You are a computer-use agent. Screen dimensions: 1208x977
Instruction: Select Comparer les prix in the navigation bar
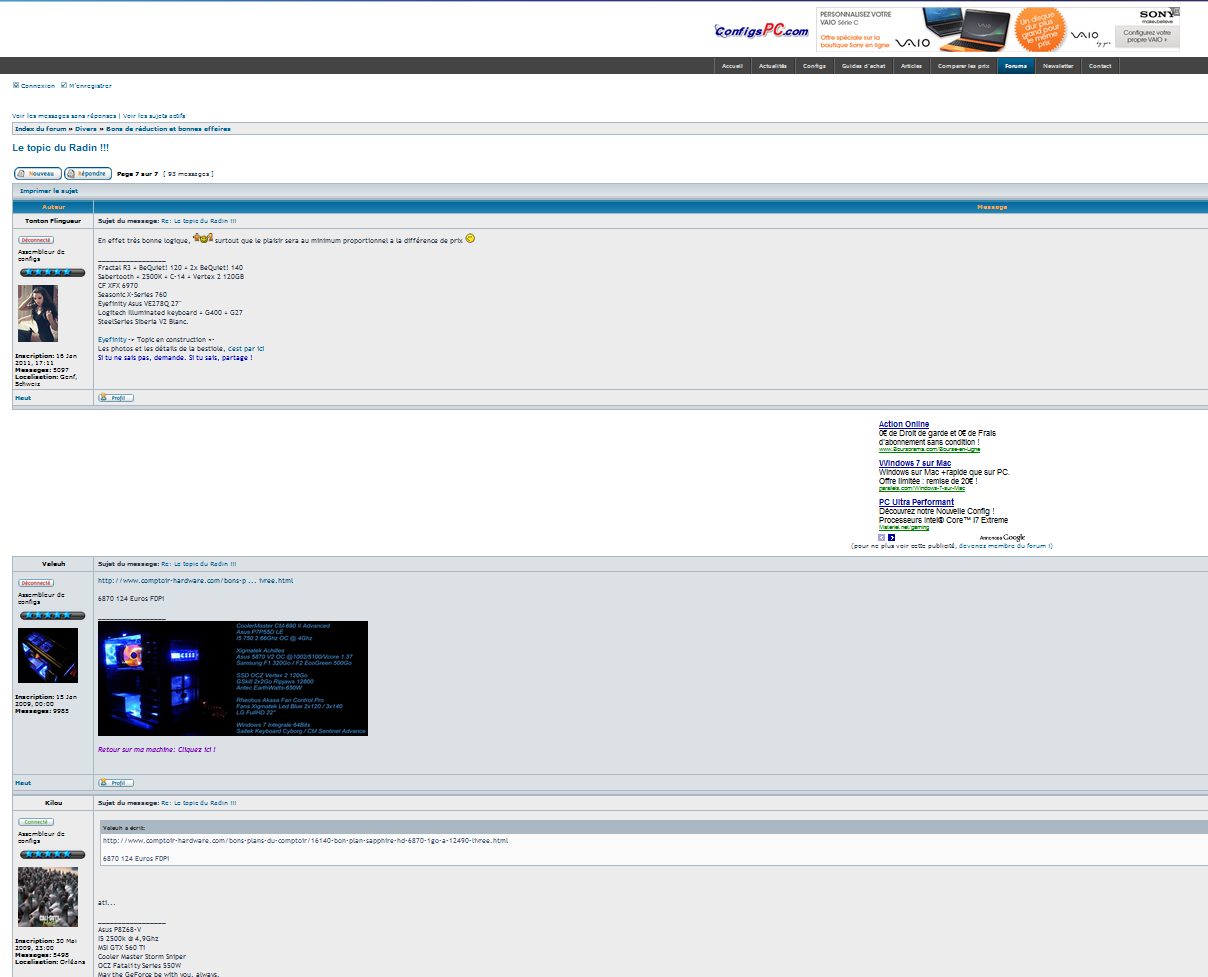click(x=963, y=66)
